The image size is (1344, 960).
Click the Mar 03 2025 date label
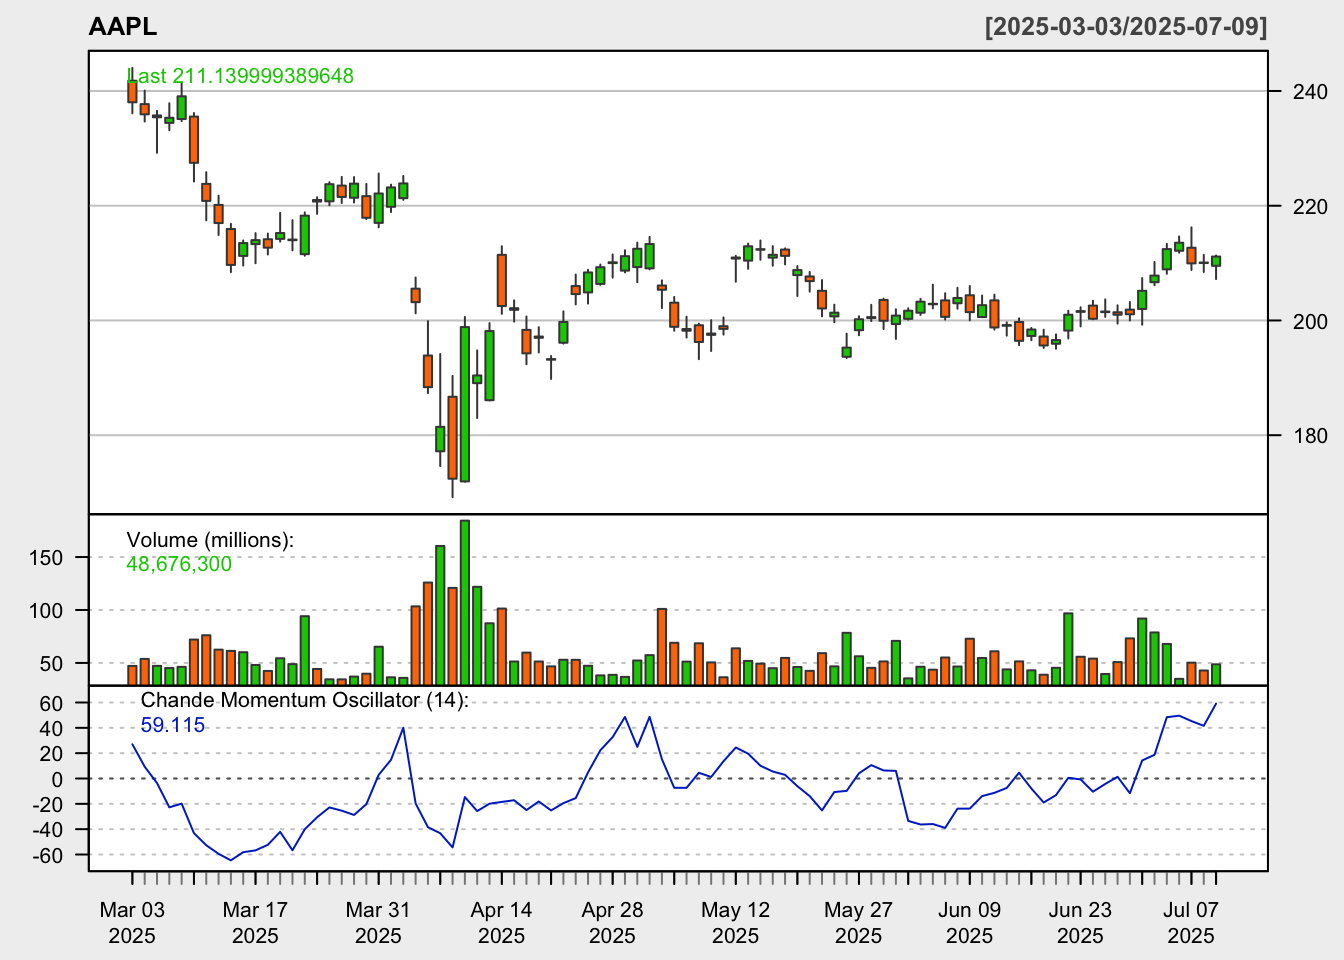click(132, 923)
